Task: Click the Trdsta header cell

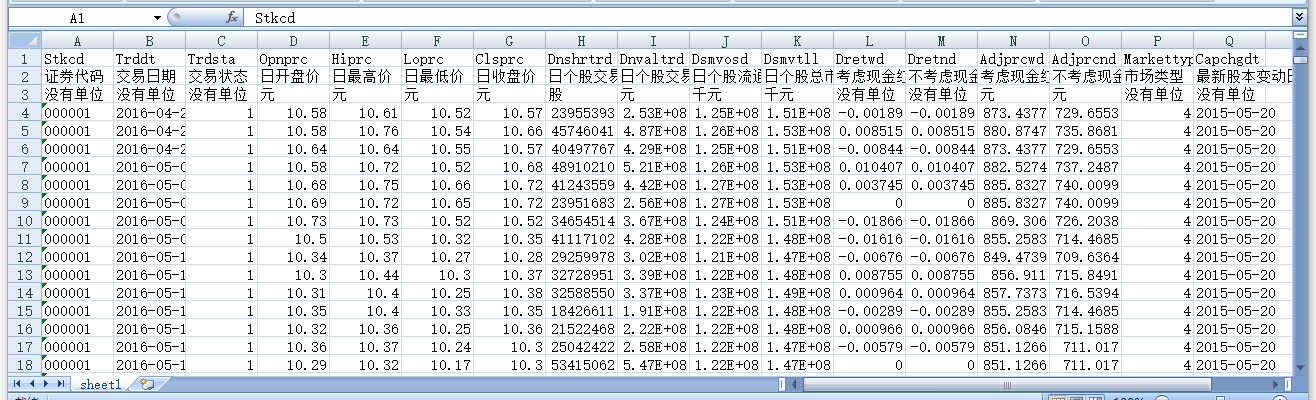Action: click(221, 58)
